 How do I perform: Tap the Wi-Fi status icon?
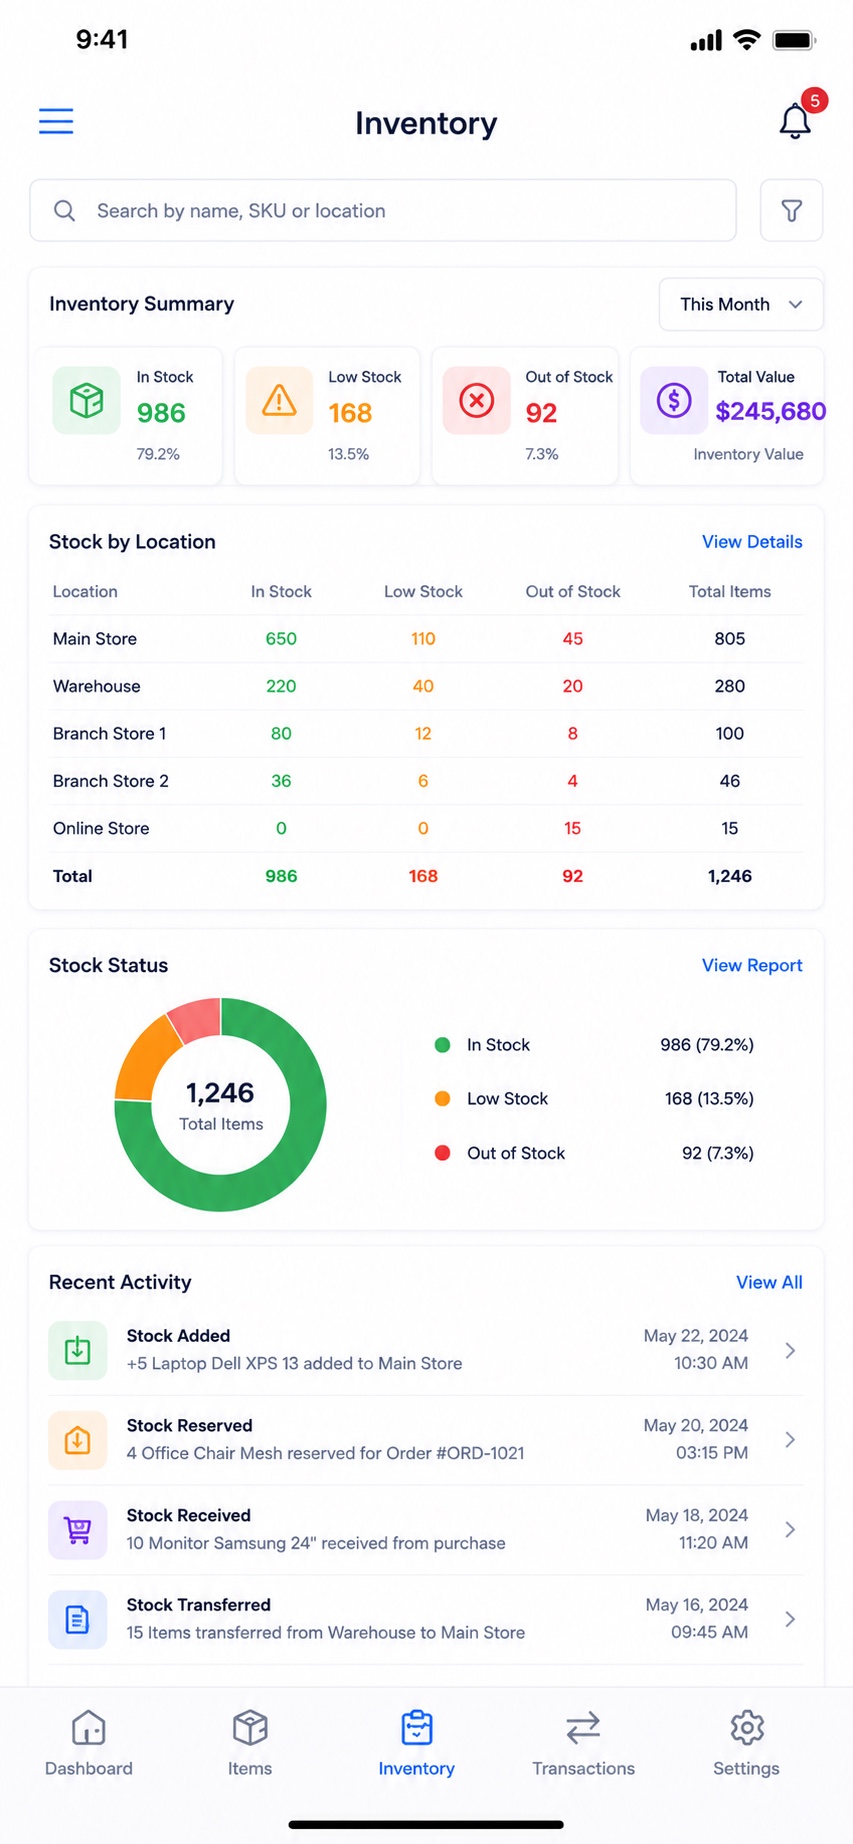coord(747,40)
